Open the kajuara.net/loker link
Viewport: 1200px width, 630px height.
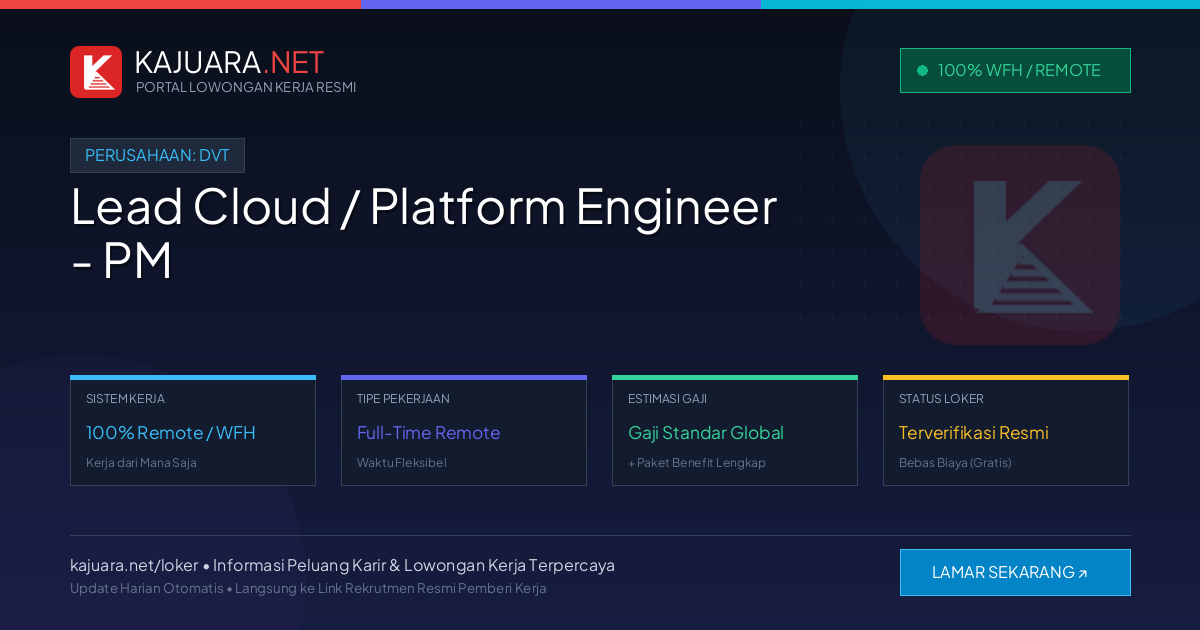(x=134, y=565)
